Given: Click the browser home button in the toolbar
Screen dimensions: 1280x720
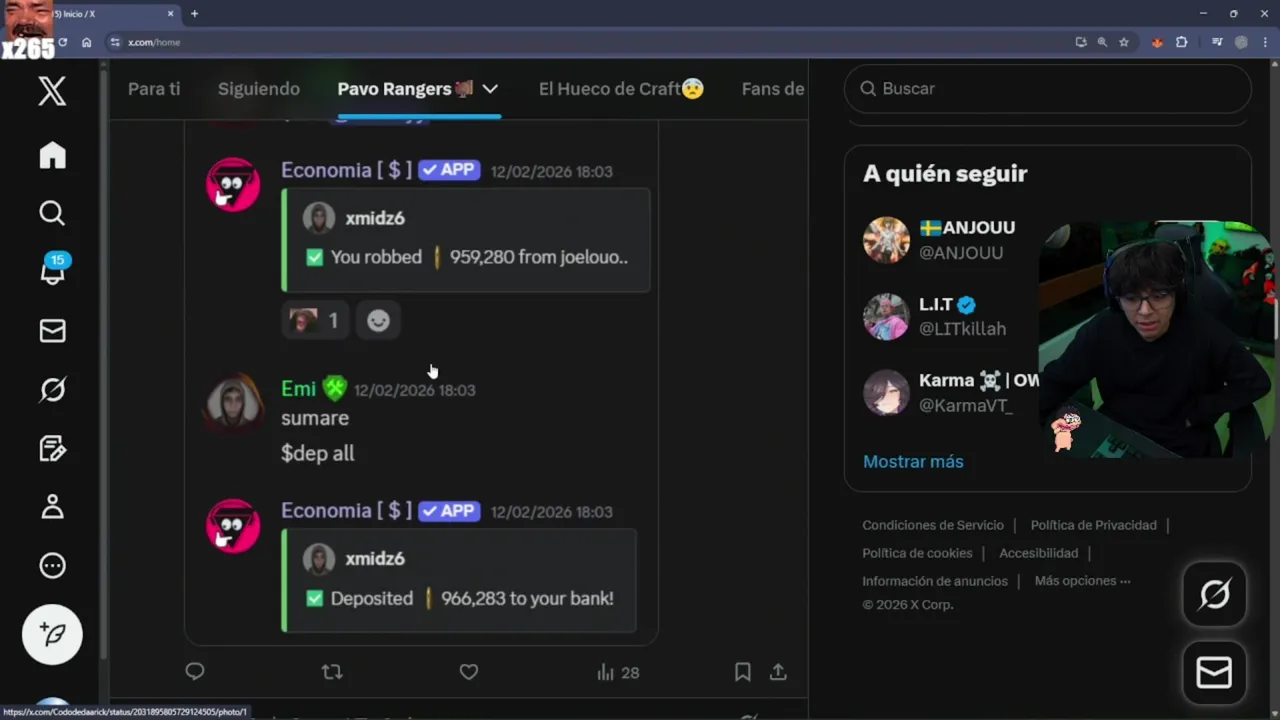Looking at the screenshot, I should (x=87, y=42).
